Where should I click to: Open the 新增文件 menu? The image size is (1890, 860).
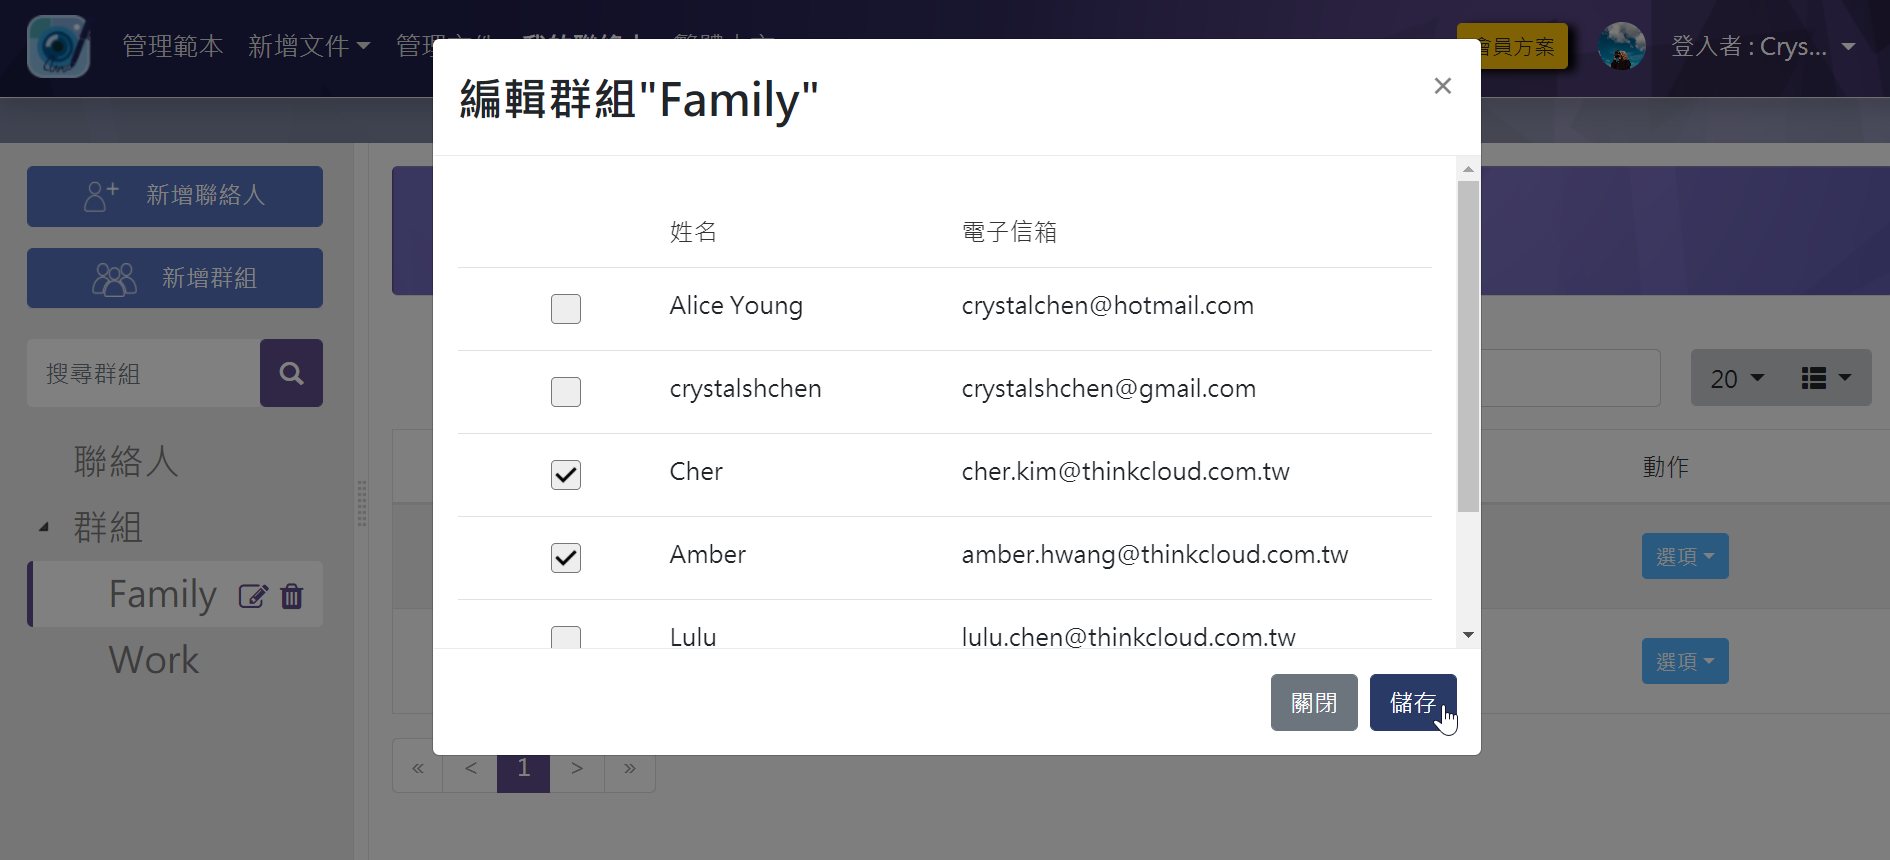[309, 46]
